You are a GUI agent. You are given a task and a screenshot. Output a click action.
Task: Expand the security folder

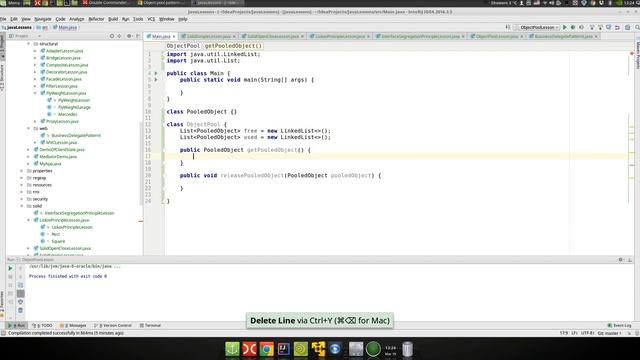pos(22,199)
